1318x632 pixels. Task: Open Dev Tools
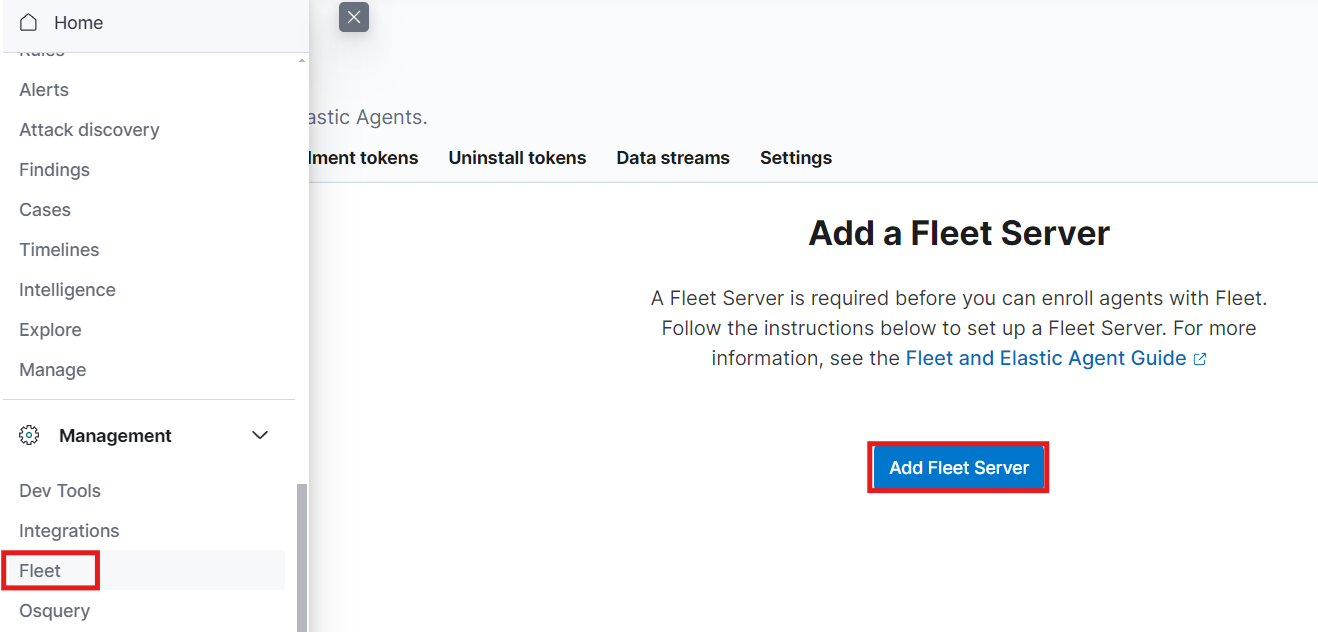60,491
